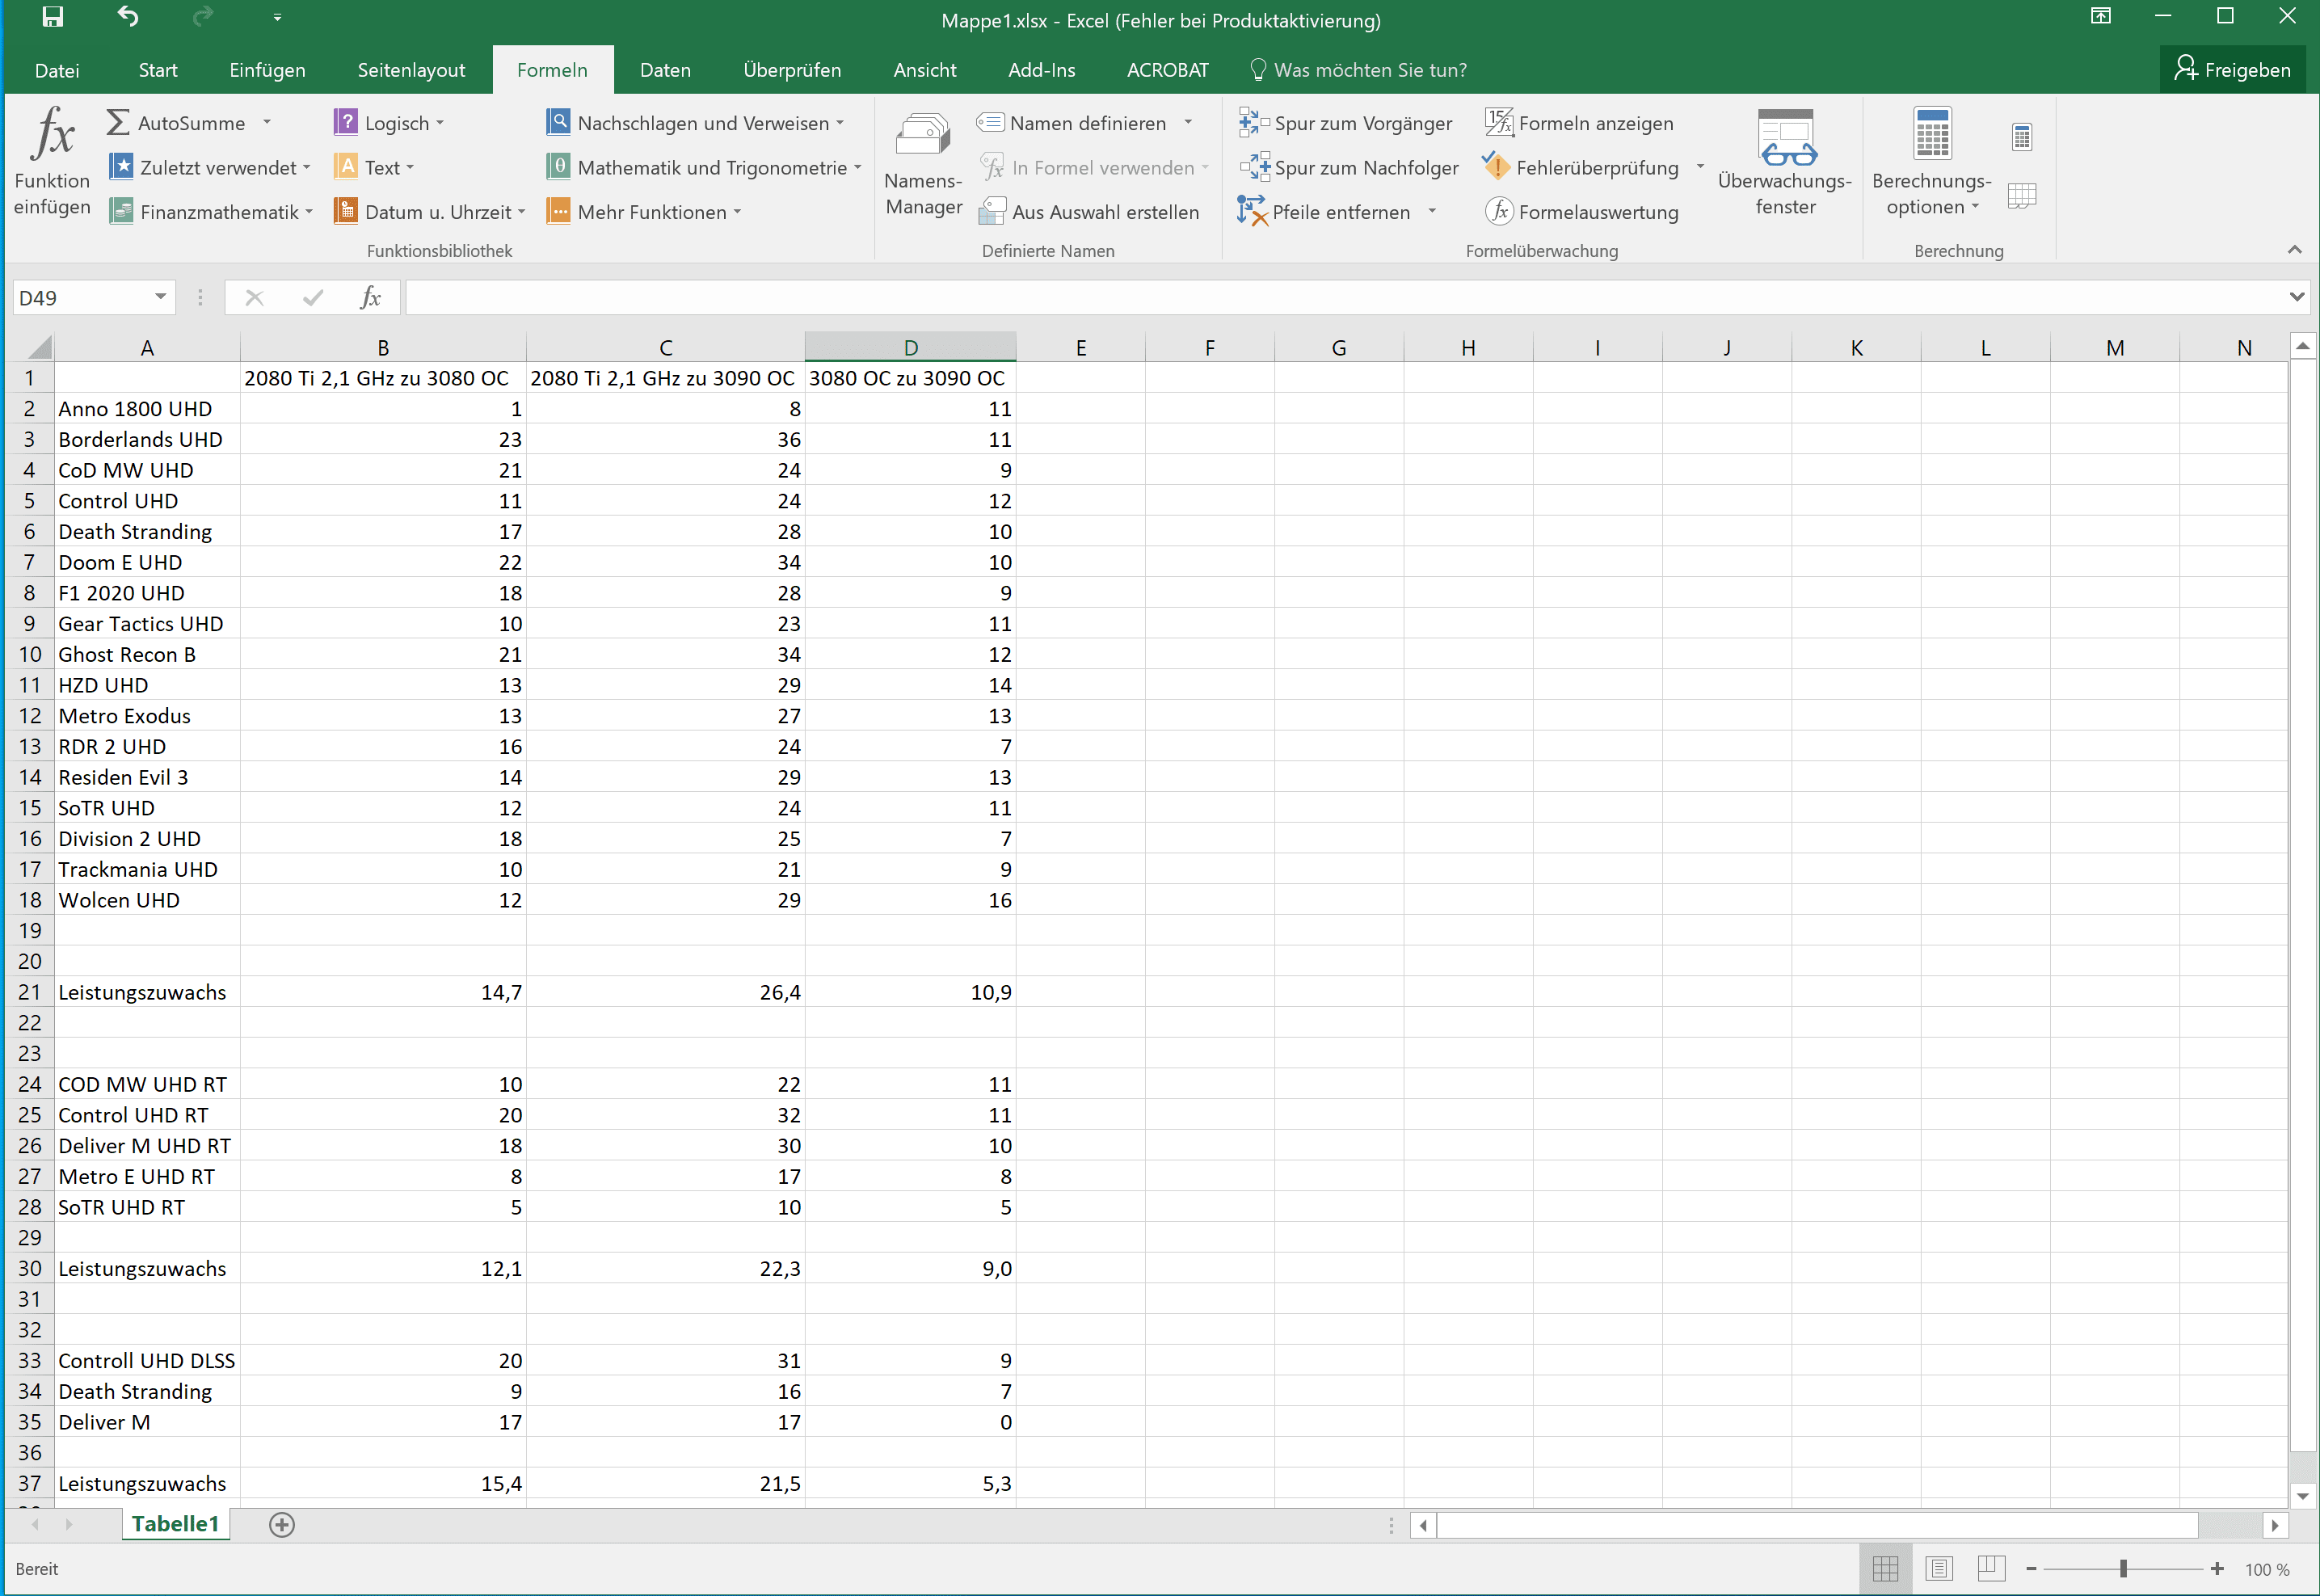Click the Formelauswertung icon
This screenshot has height=1596, width=2320.
pyautogui.click(x=1499, y=212)
